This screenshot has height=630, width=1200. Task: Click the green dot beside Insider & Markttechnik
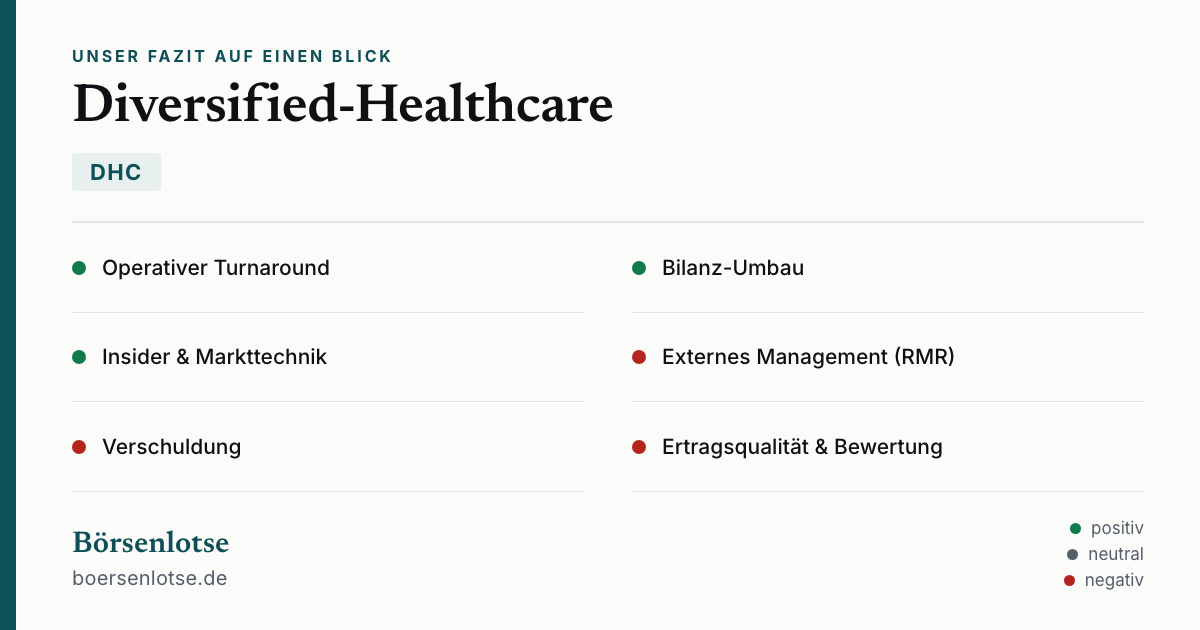pyautogui.click(x=79, y=357)
